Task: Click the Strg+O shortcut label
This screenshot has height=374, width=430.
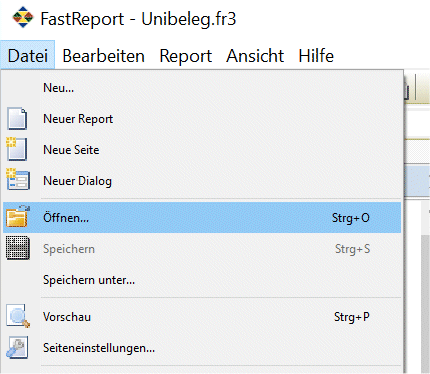Action: (x=351, y=218)
